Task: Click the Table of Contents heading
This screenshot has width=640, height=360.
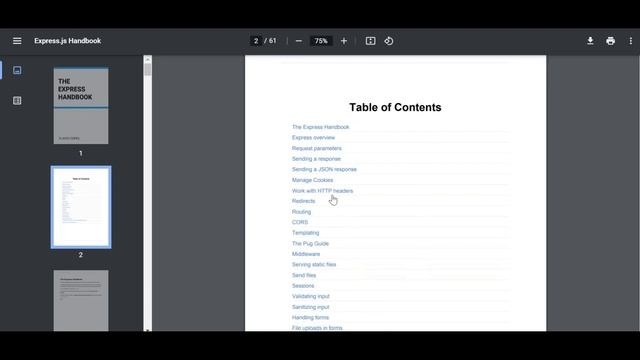Action: [x=395, y=107]
